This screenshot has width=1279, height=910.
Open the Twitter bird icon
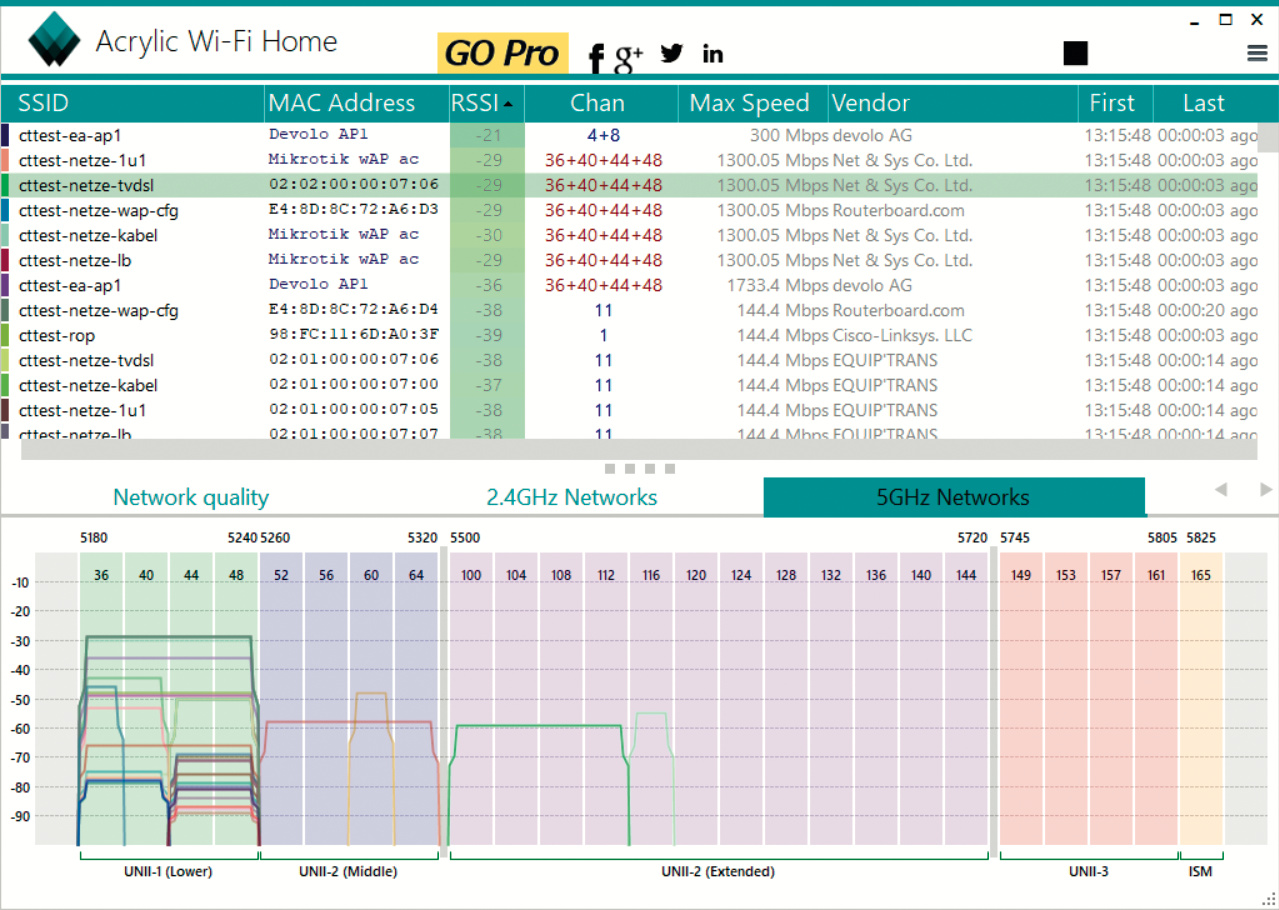pyautogui.click(x=672, y=53)
